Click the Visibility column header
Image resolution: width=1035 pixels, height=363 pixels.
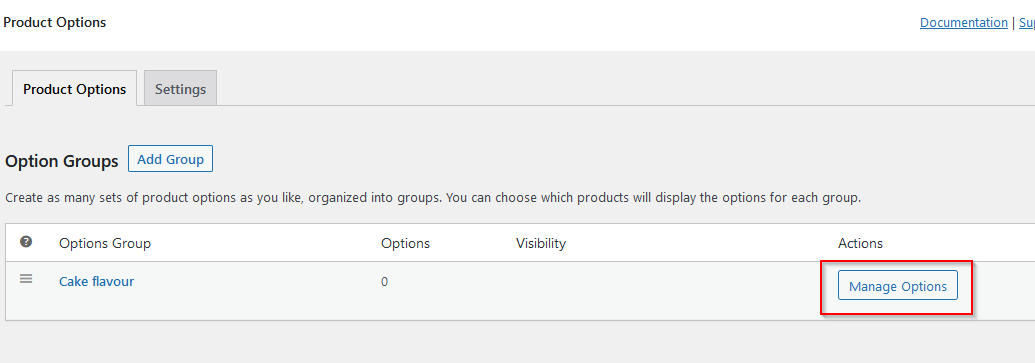click(541, 243)
